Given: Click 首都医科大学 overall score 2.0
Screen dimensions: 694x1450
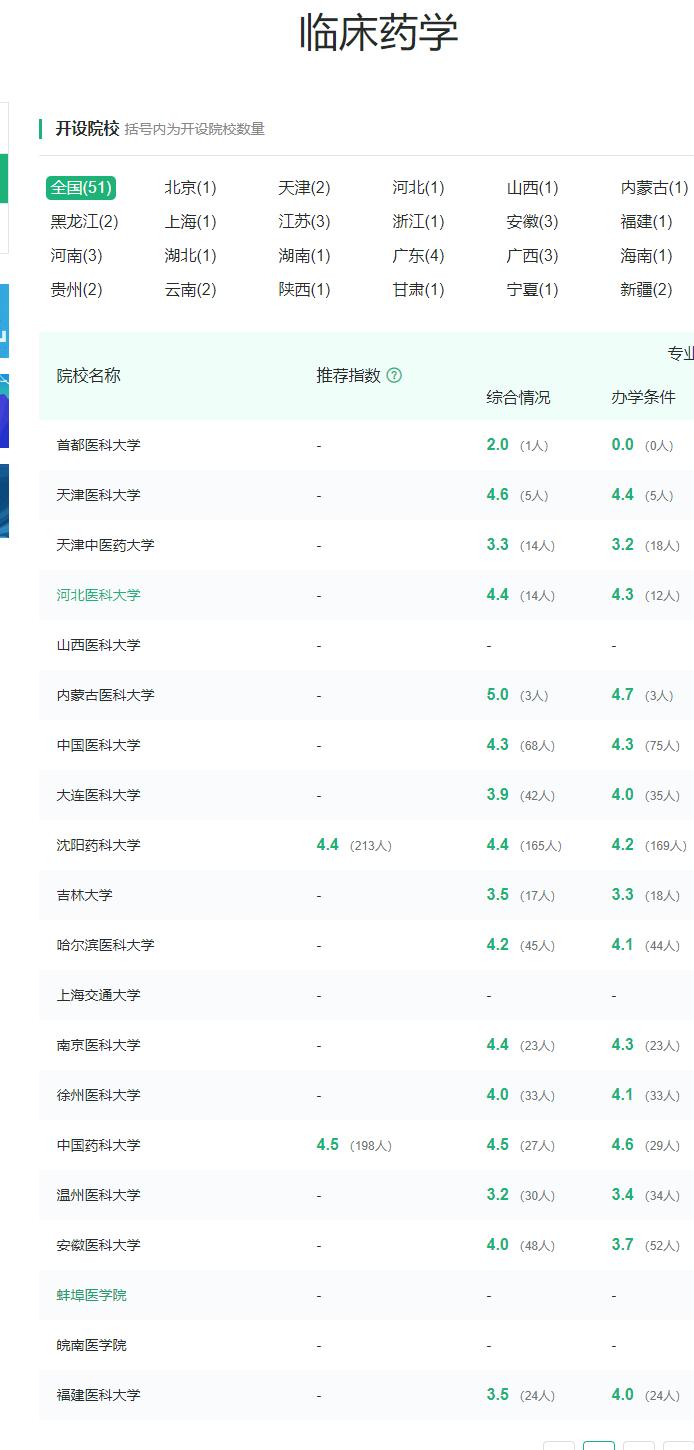Looking at the screenshot, I should click(498, 445).
